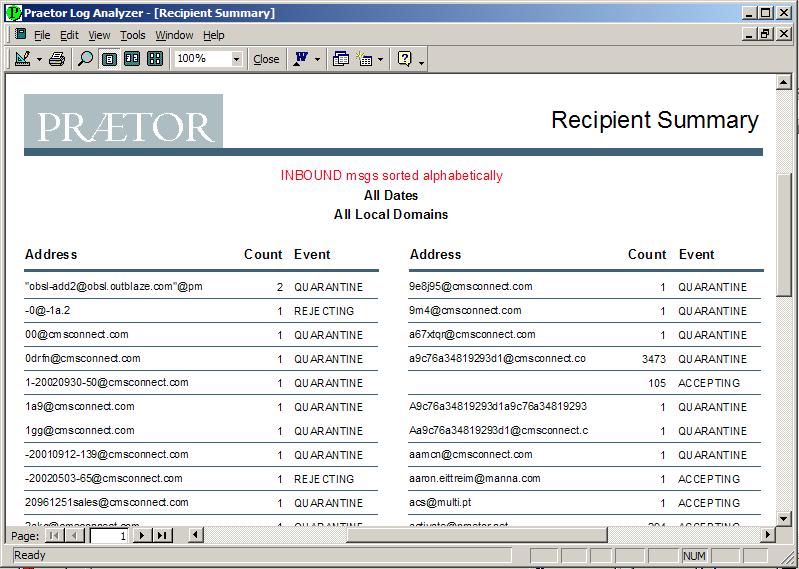Expand the New Object dropdown arrow

tap(380, 59)
